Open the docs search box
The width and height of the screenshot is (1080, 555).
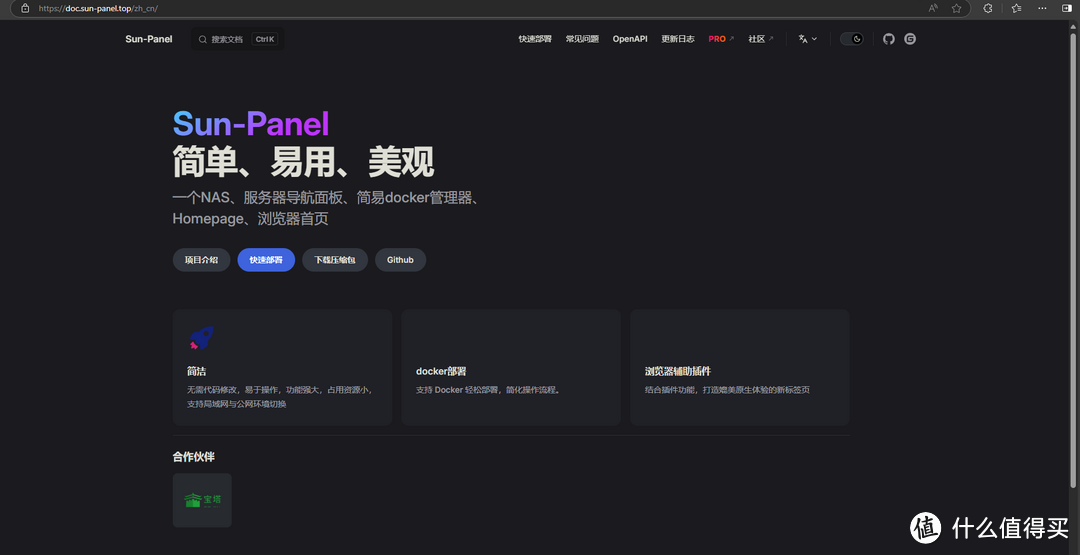[x=238, y=39]
